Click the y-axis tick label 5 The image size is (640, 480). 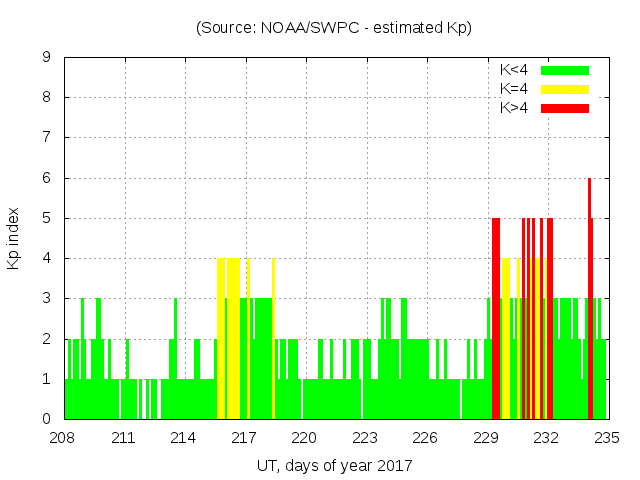pos(46,218)
